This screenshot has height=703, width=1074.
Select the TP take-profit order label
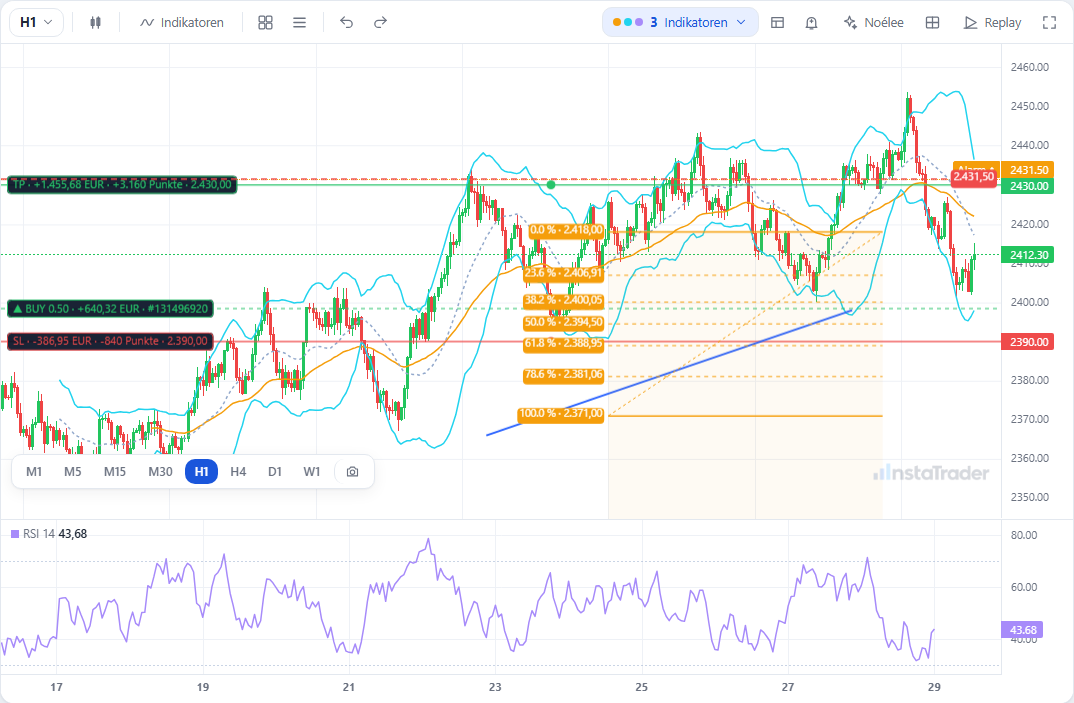coord(122,185)
